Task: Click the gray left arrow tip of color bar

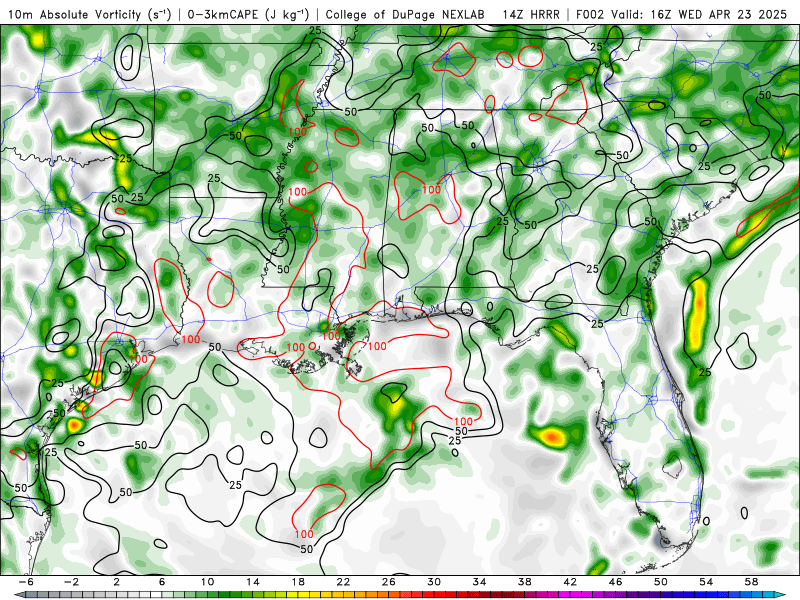Action: click(x=18, y=595)
